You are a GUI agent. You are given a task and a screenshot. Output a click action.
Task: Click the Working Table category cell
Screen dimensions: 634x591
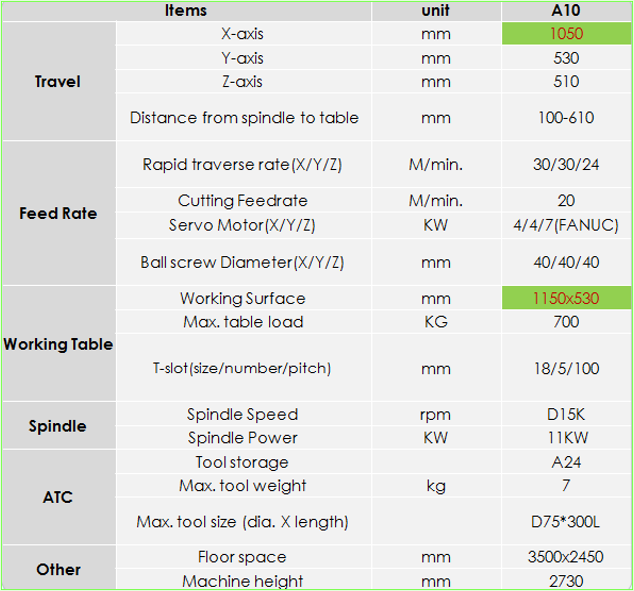(x=59, y=344)
